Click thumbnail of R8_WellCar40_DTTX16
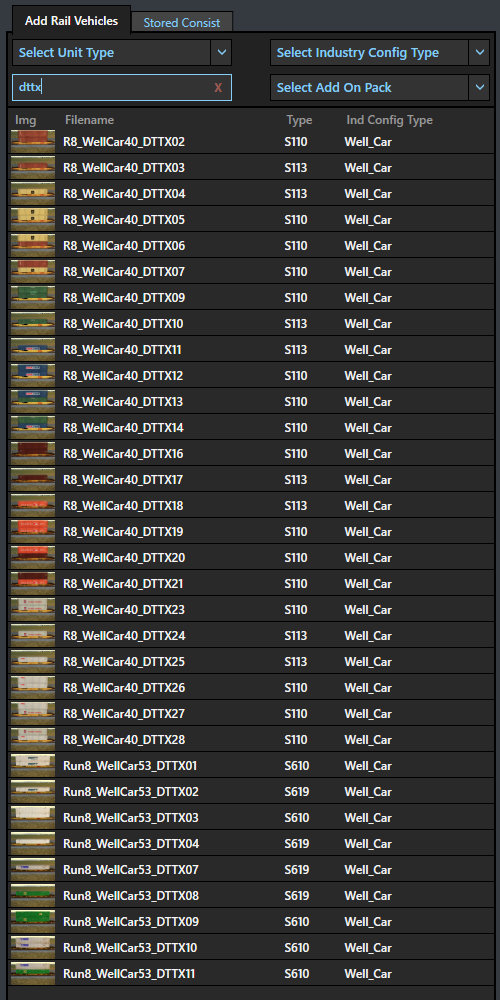Screen dimensions: 500x1000 pos(33,453)
